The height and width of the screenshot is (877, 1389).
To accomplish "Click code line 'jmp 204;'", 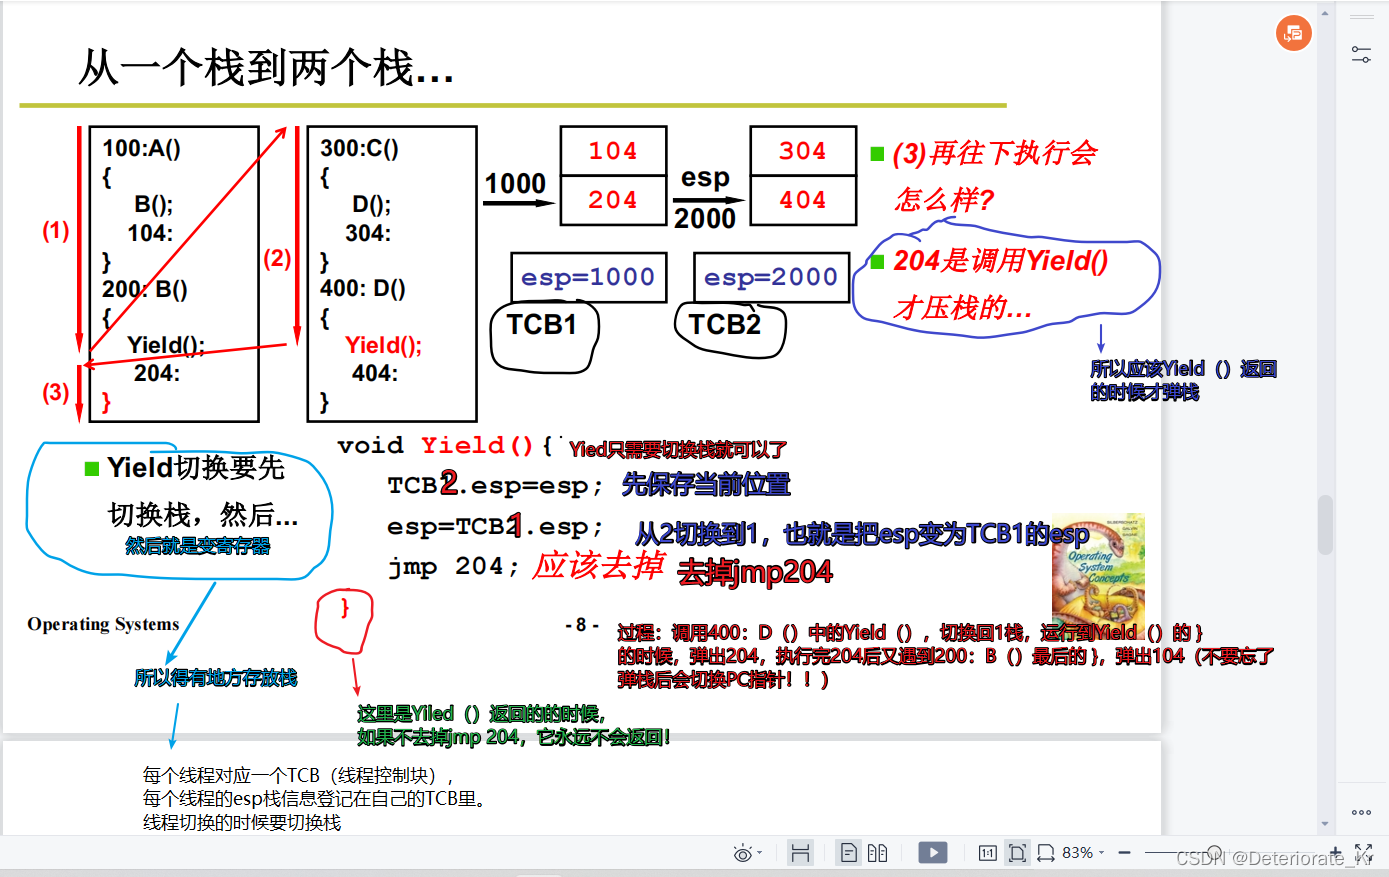I will click(454, 567).
